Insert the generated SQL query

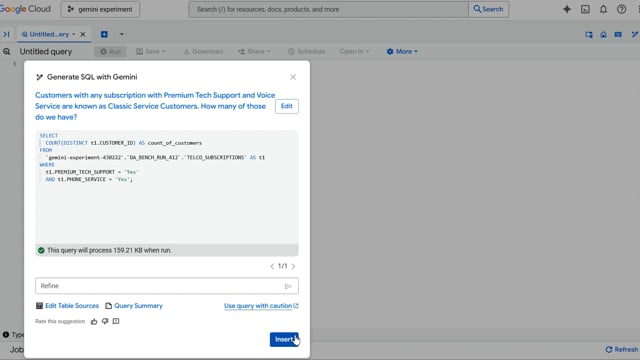point(284,339)
